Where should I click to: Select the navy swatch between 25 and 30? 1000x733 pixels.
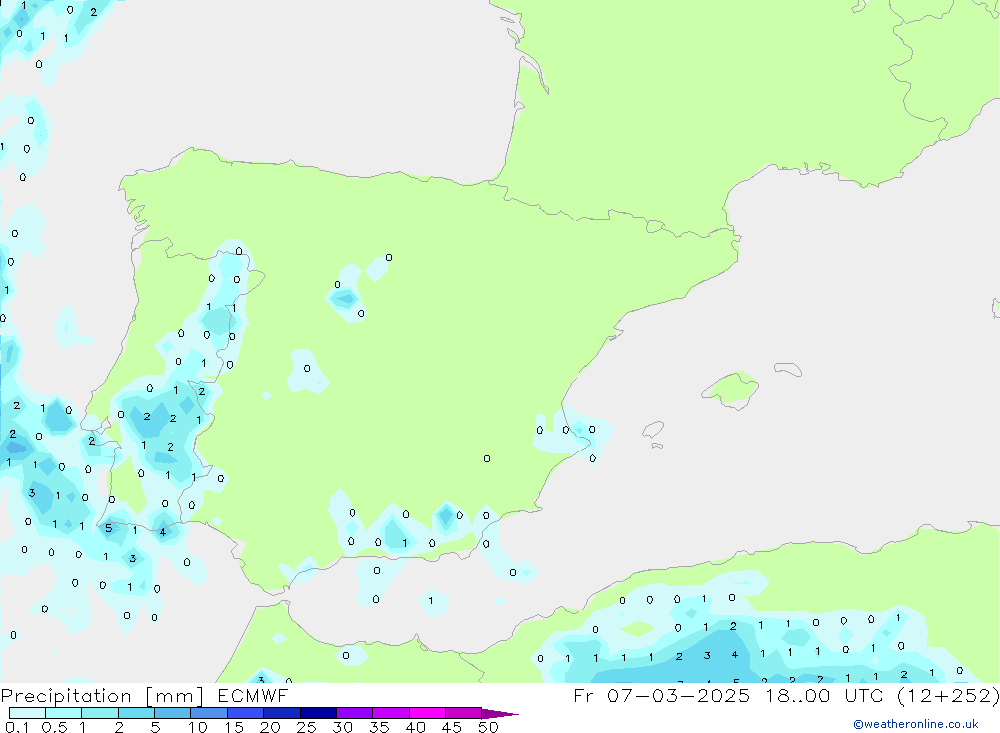pos(318,713)
